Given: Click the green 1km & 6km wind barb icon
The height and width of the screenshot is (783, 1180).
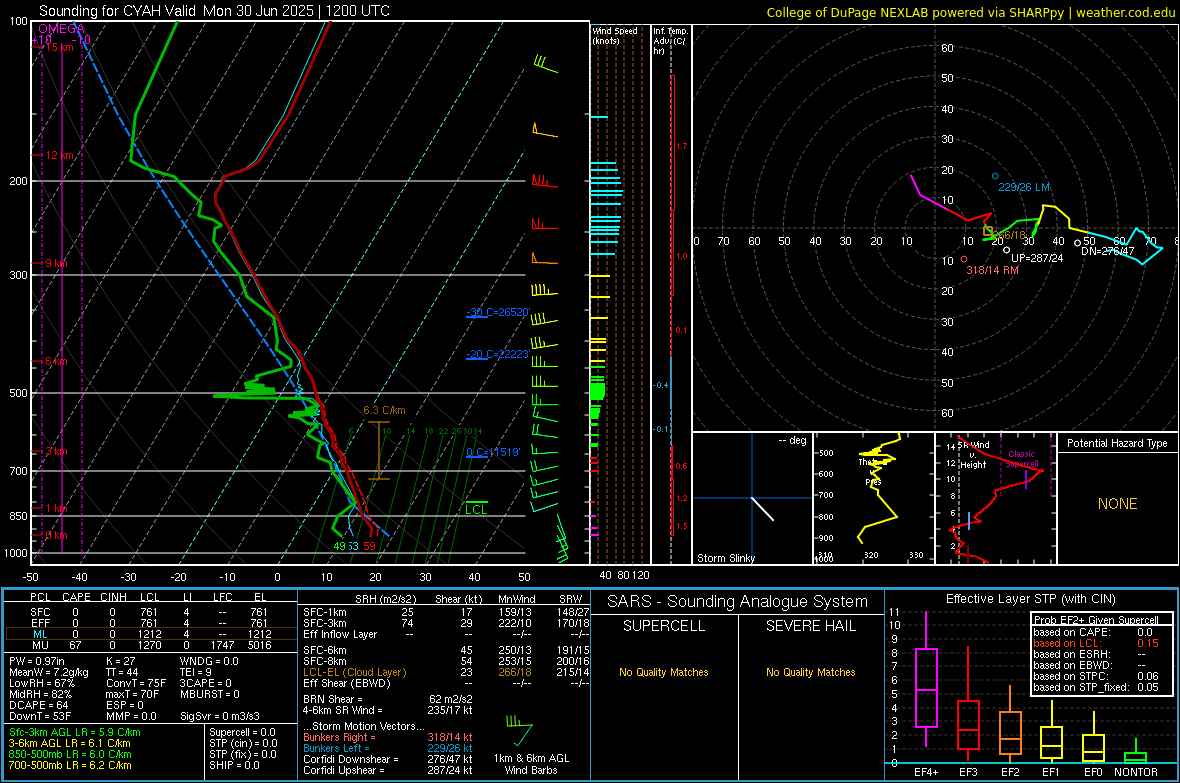Looking at the screenshot, I should point(519,729).
